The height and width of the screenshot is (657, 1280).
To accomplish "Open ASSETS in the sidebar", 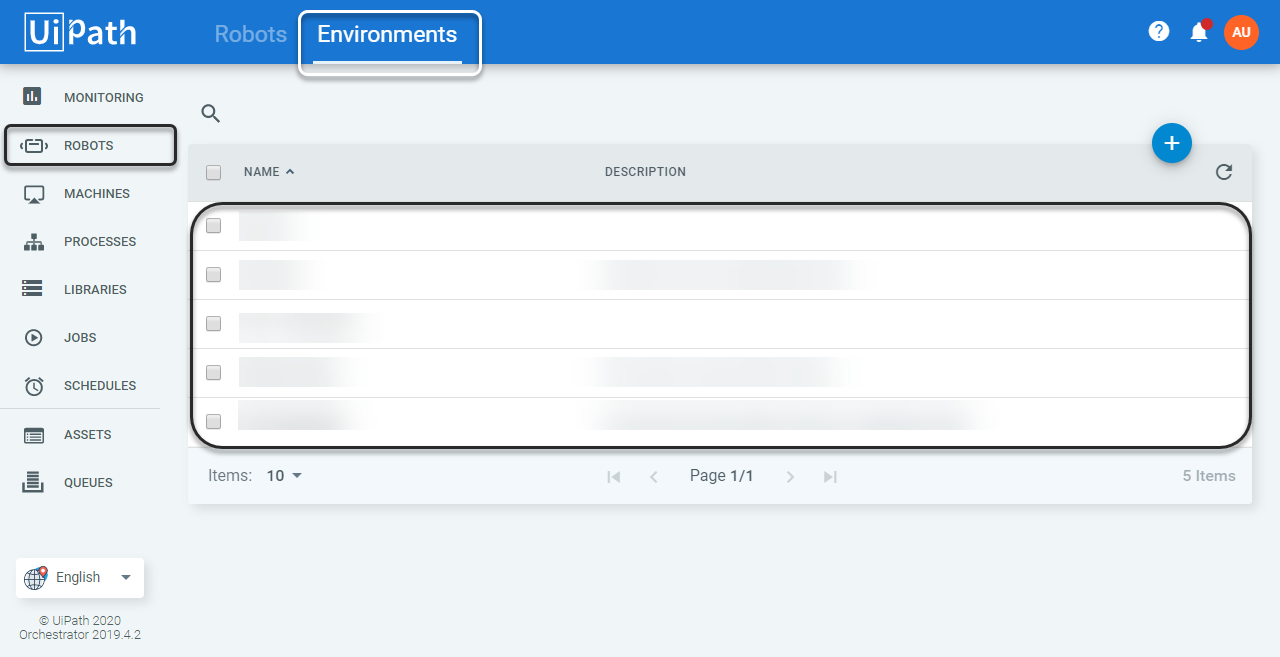I will (x=88, y=435).
